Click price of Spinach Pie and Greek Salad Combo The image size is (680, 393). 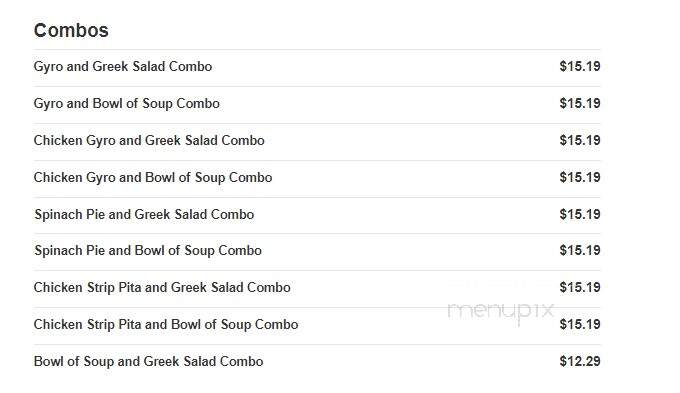[580, 214]
